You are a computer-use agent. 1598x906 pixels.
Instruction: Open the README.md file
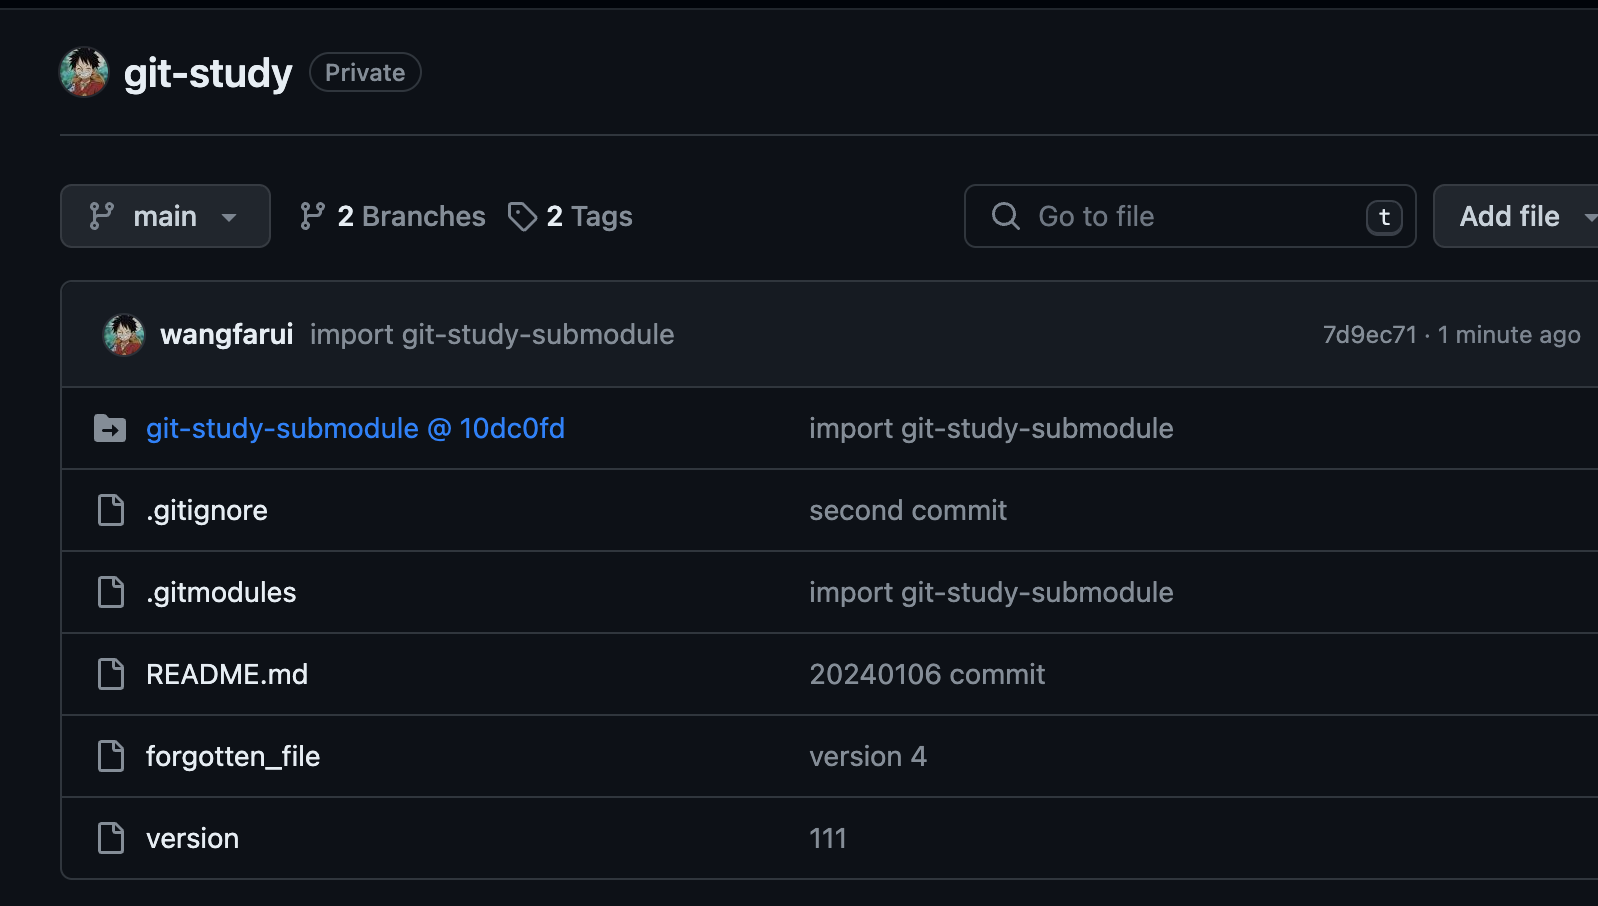click(227, 674)
